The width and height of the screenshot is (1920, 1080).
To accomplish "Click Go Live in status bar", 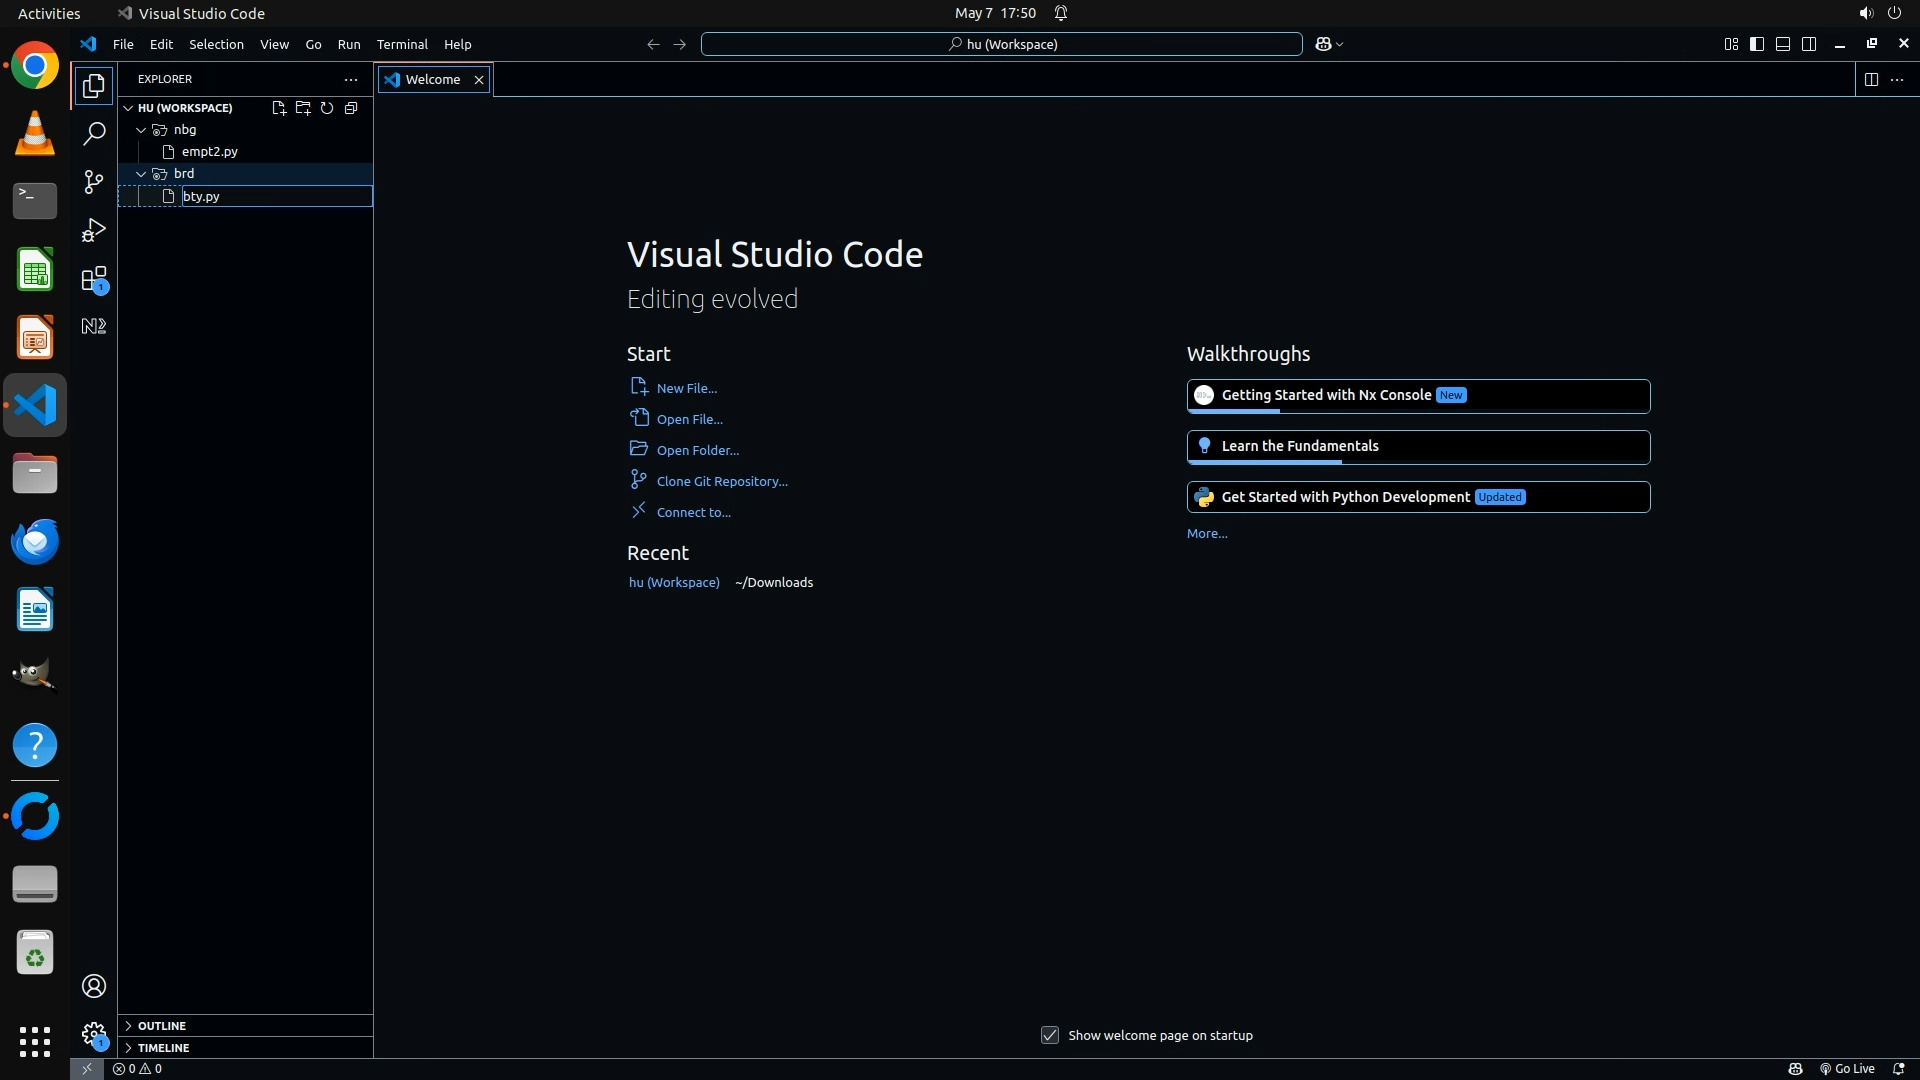I will click(x=1847, y=1069).
